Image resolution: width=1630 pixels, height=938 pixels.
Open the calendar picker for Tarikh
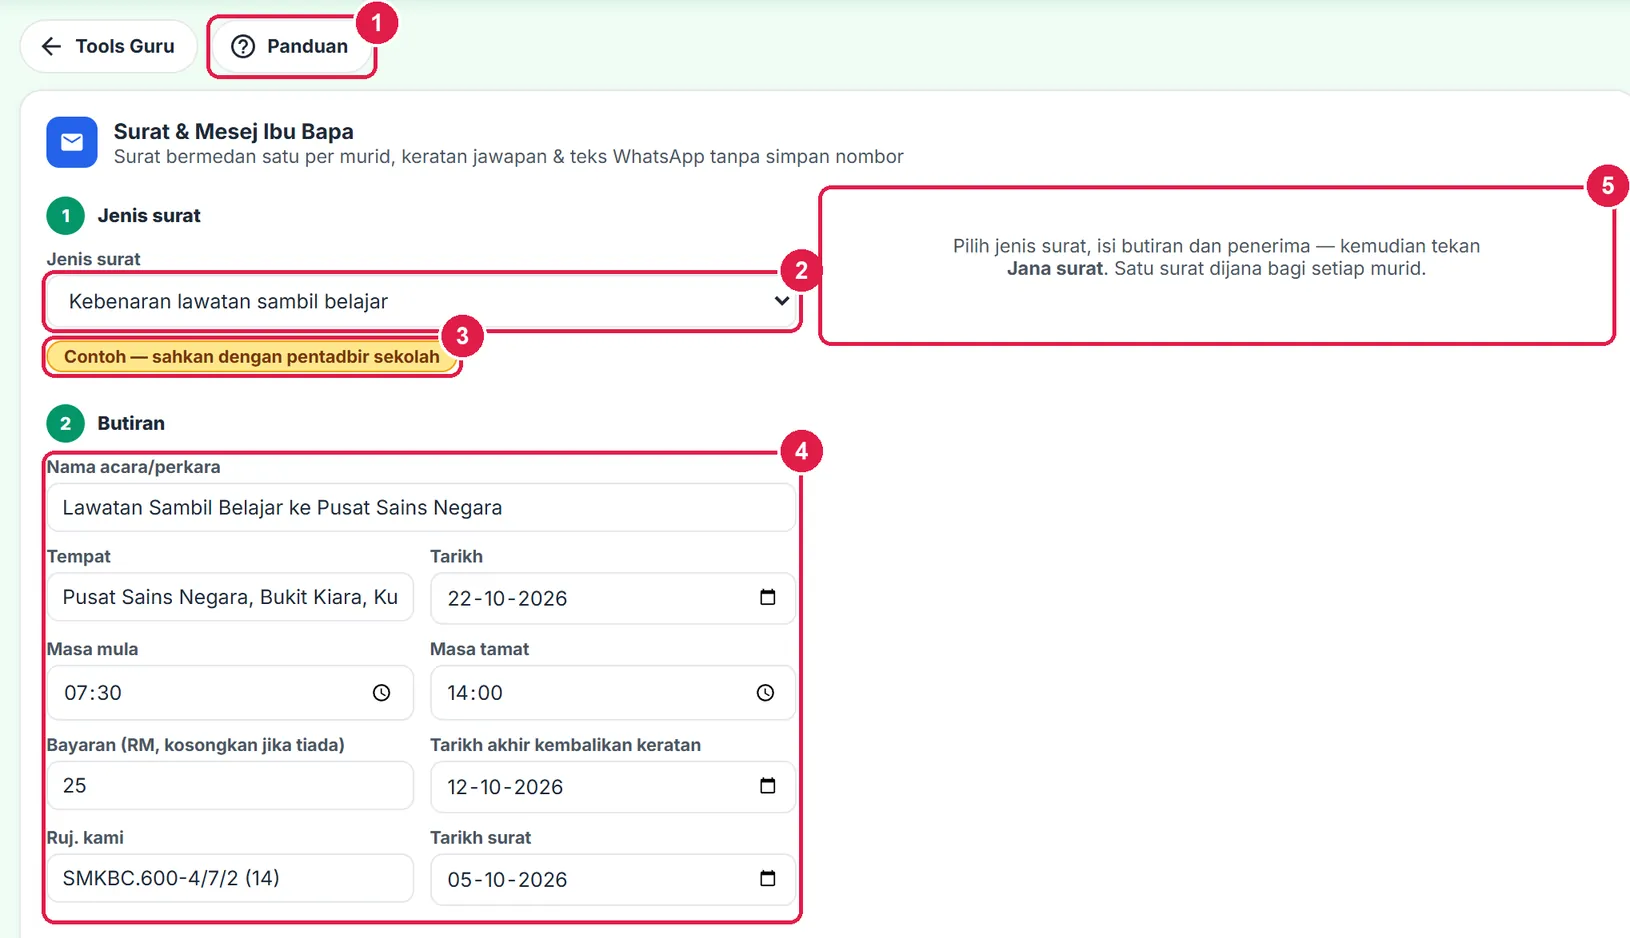pos(768,597)
